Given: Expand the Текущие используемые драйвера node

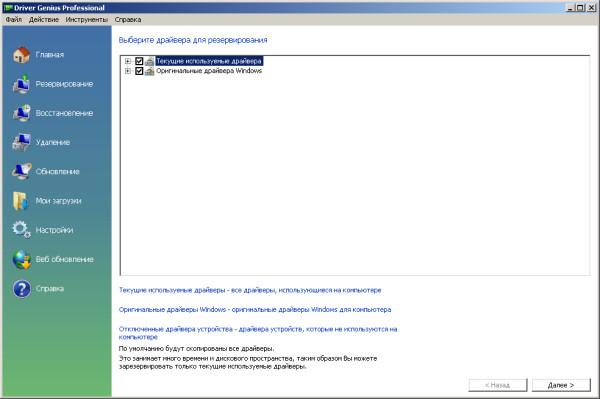Looking at the screenshot, I should point(128,61).
